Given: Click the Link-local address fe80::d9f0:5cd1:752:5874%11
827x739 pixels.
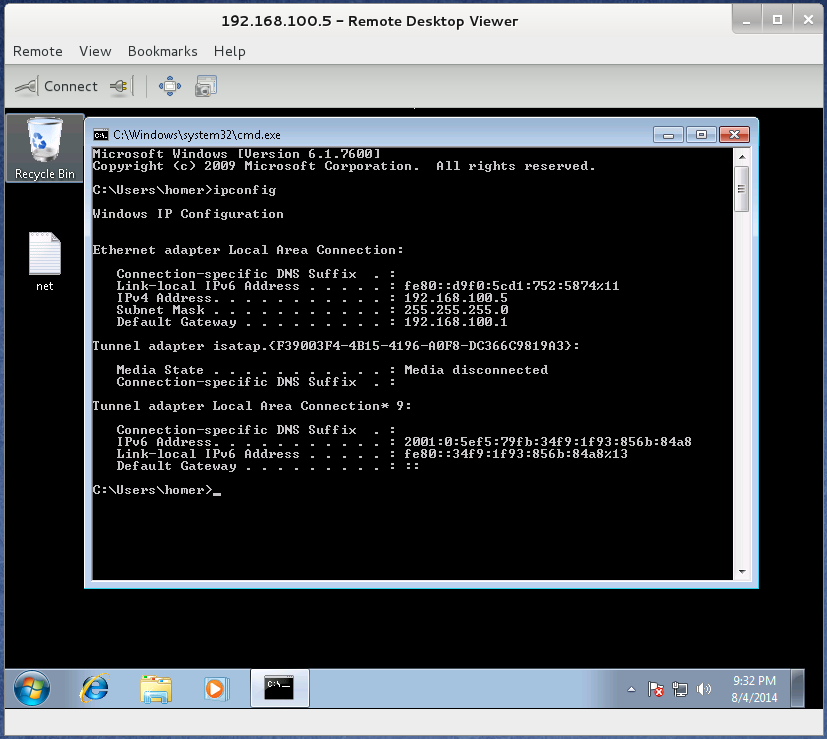Looking at the screenshot, I should [512, 286].
